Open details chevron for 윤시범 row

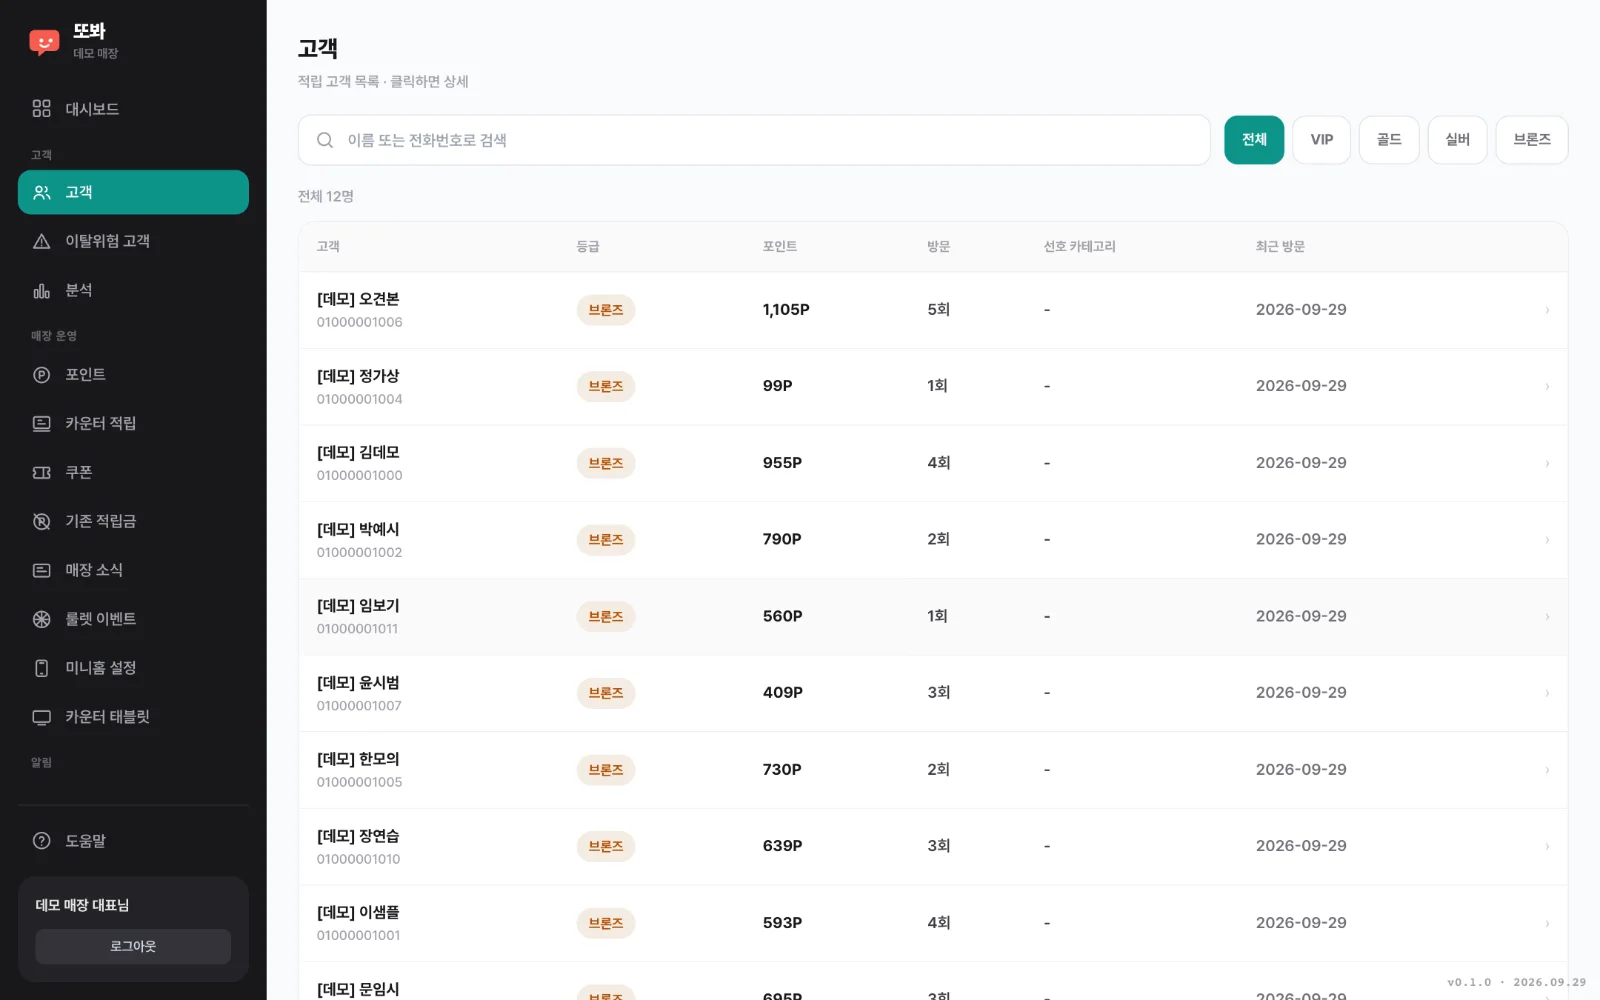[x=1547, y=693]
